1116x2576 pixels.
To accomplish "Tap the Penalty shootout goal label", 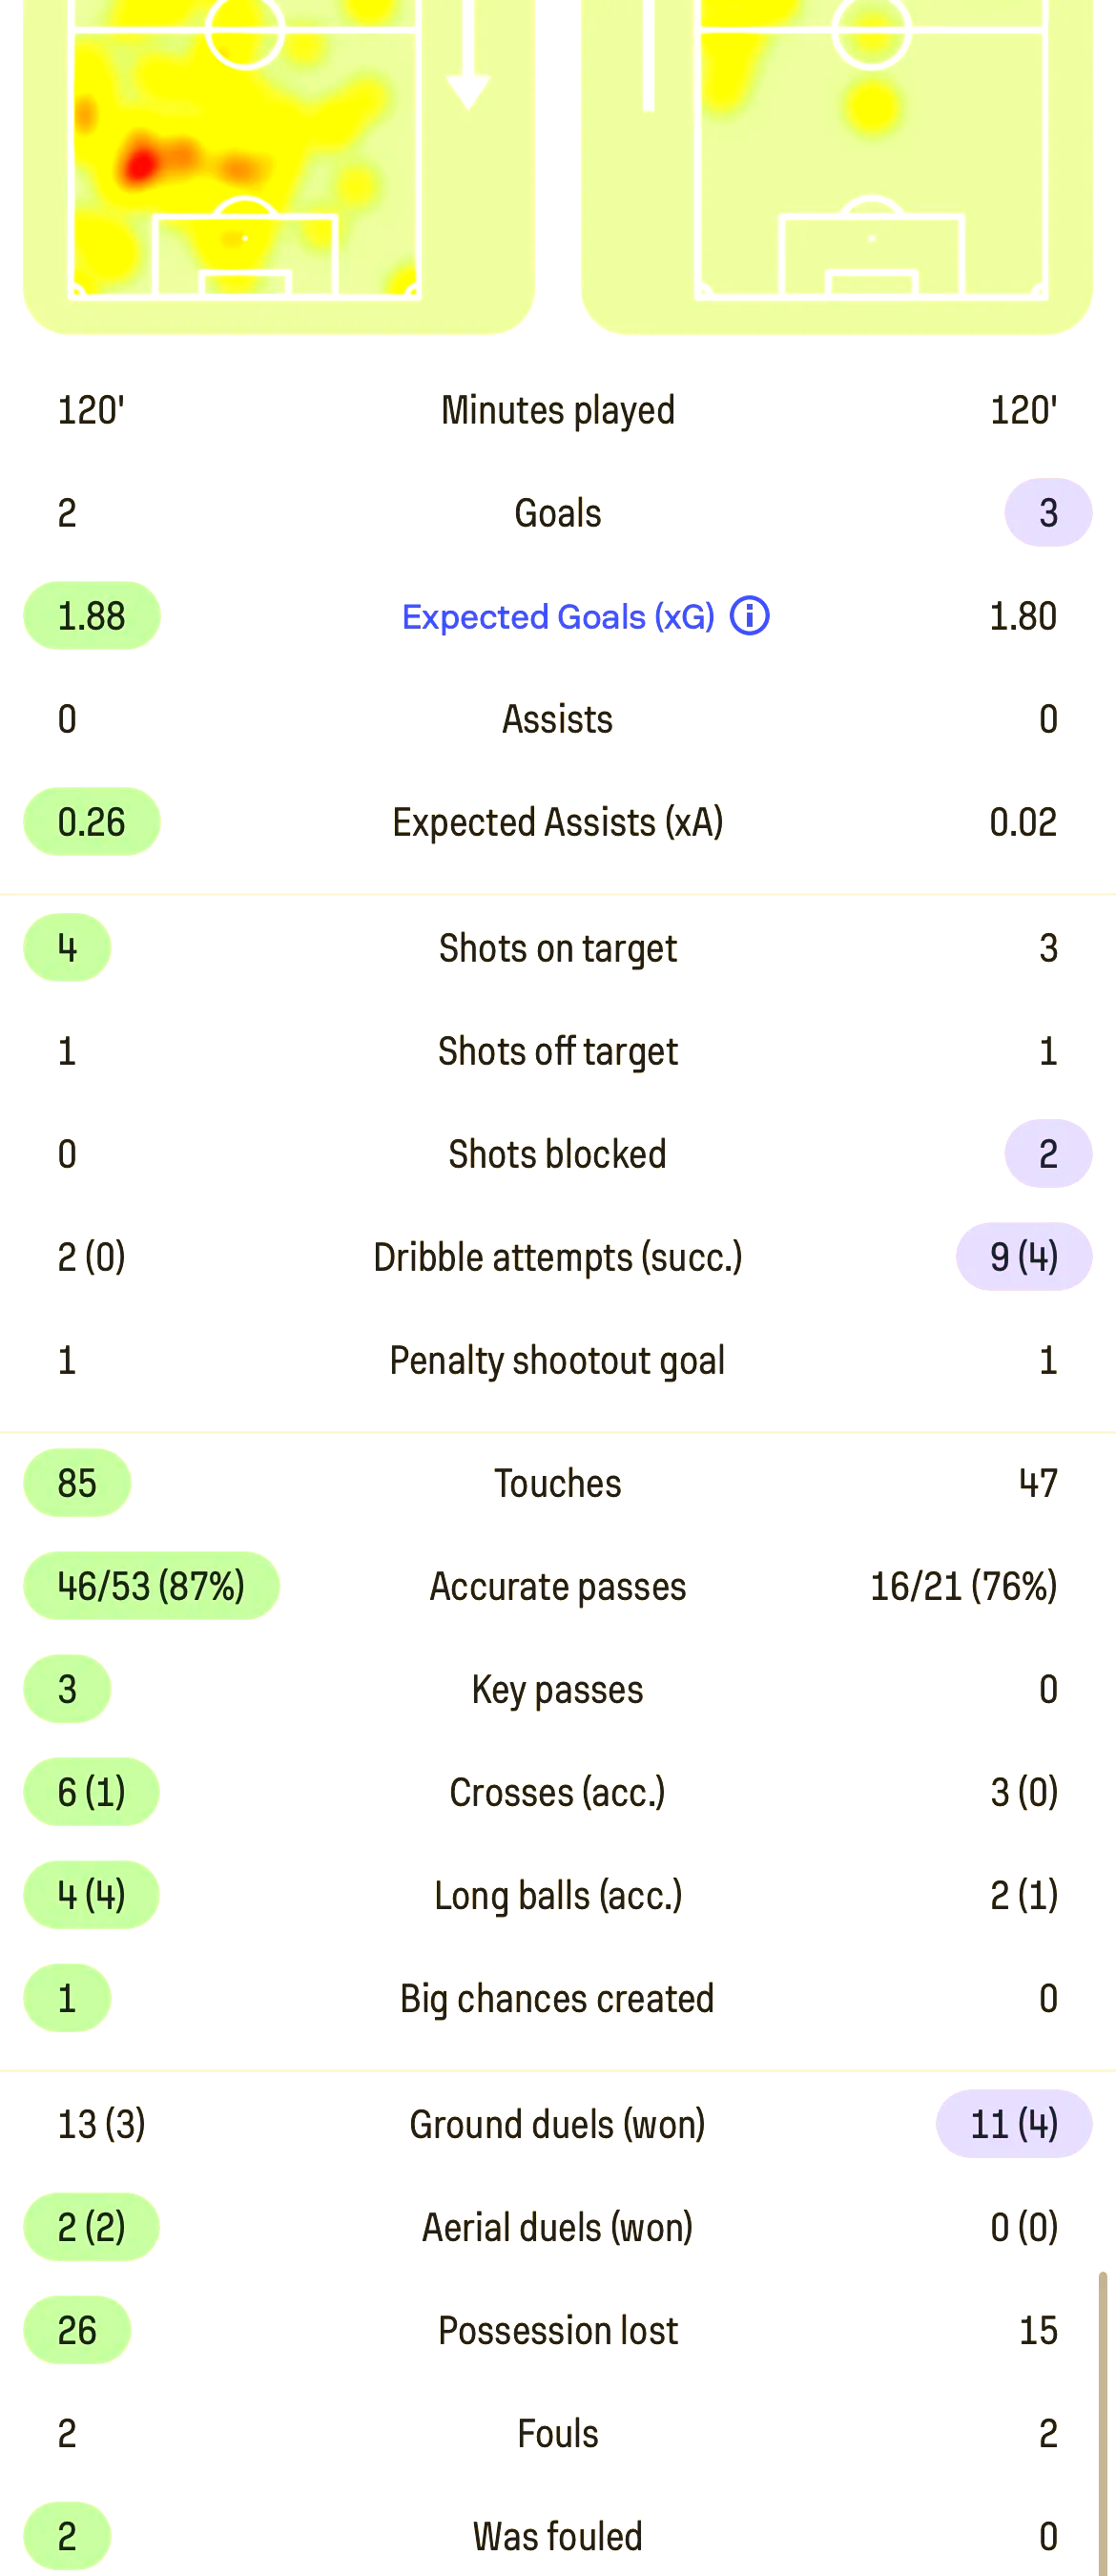I will pos(557,1360).
